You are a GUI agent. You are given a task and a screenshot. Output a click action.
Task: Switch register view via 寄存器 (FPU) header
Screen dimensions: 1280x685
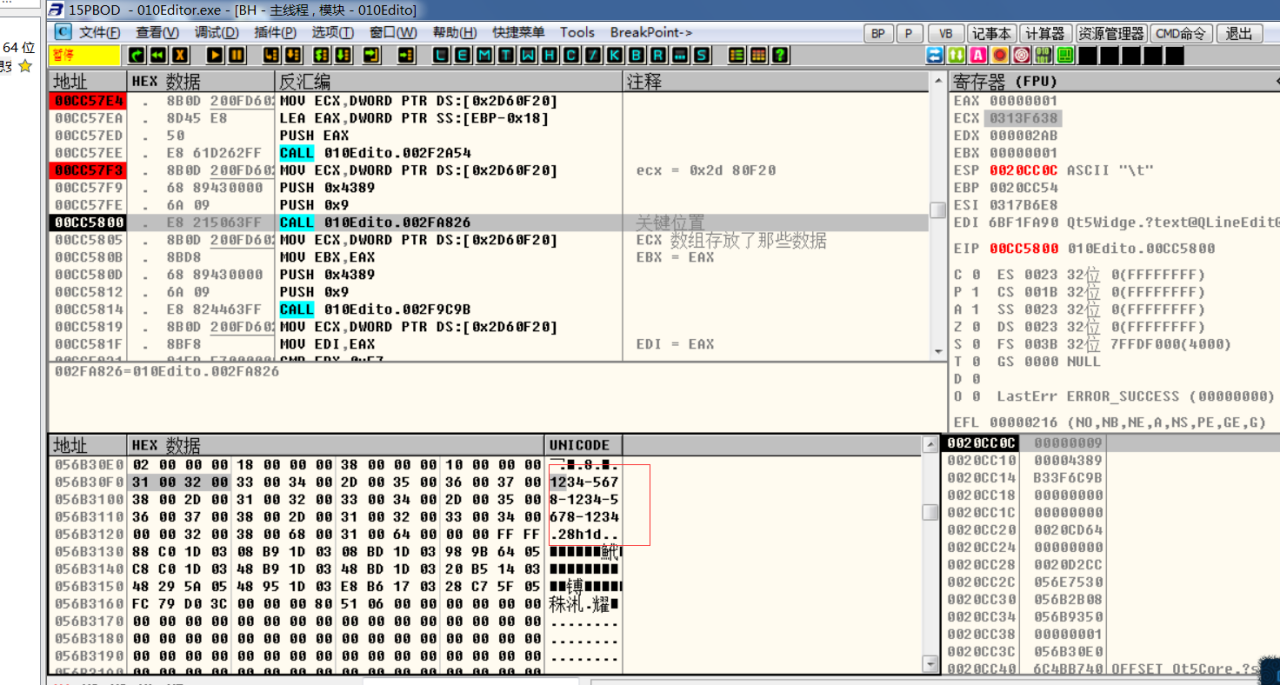click(1005, 81)
